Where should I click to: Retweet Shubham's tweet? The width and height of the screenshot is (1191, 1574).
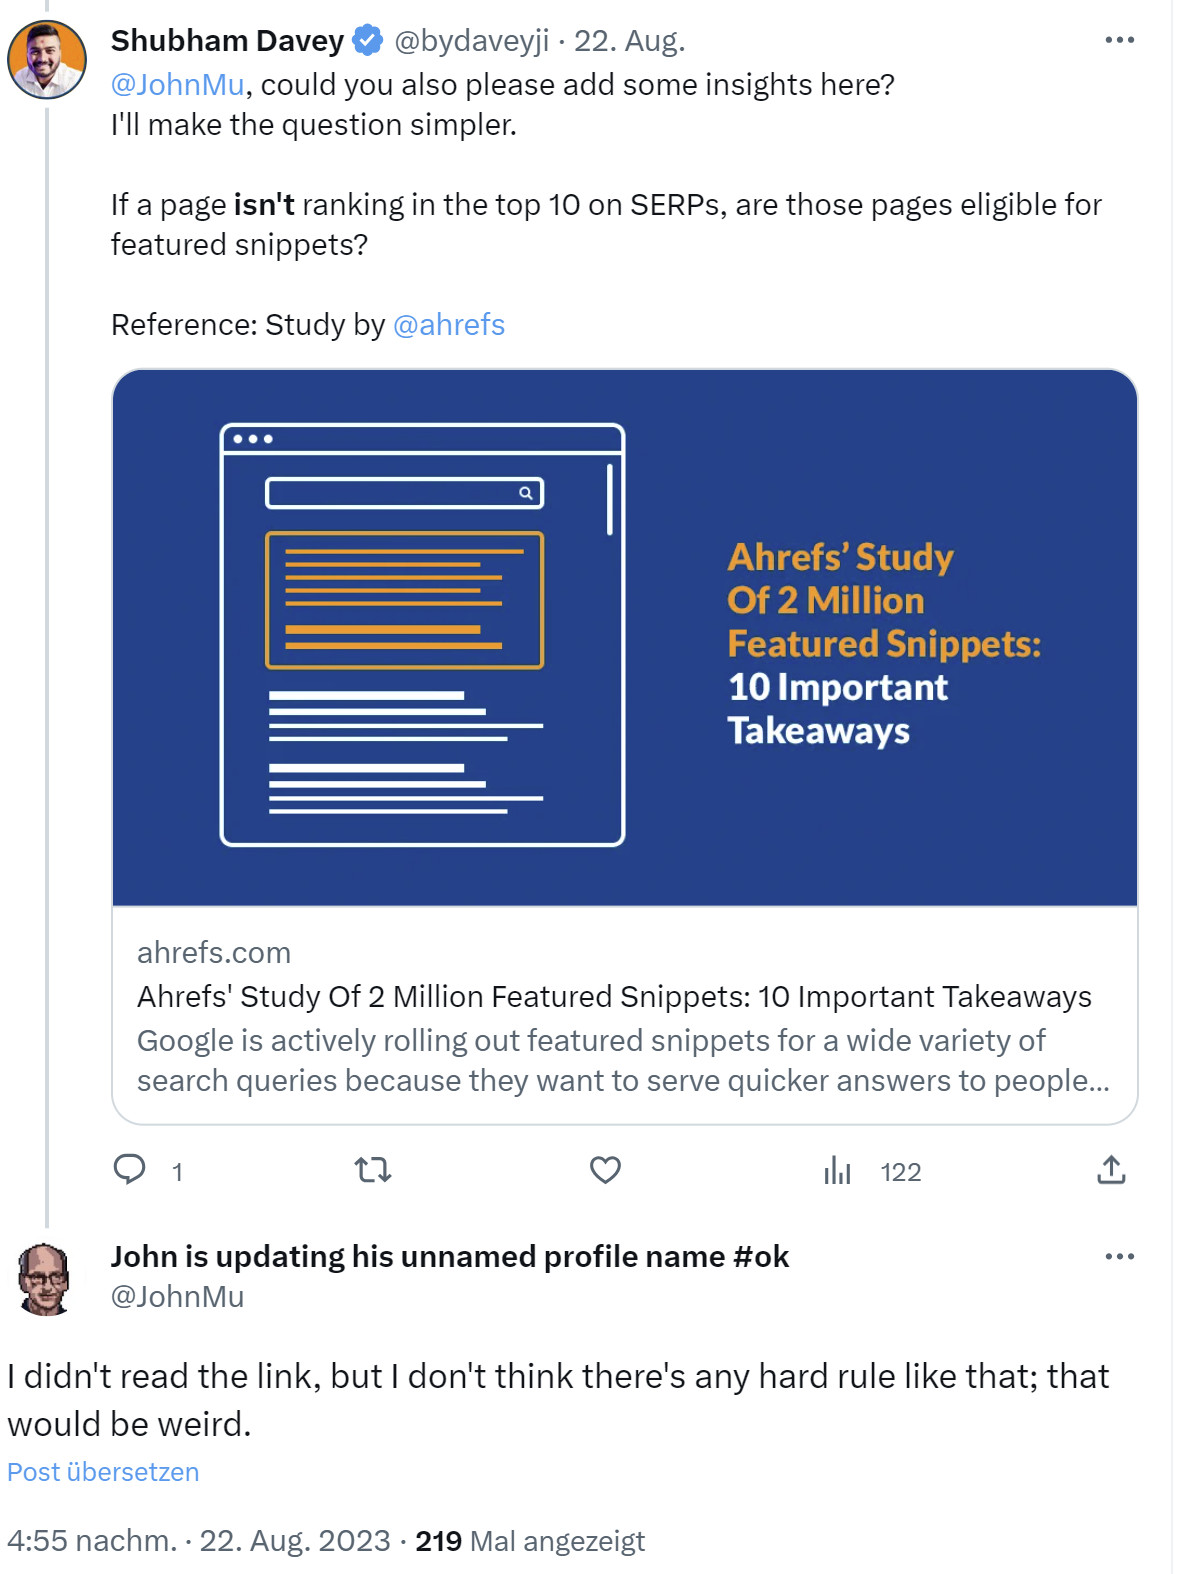click(371, 1170)
